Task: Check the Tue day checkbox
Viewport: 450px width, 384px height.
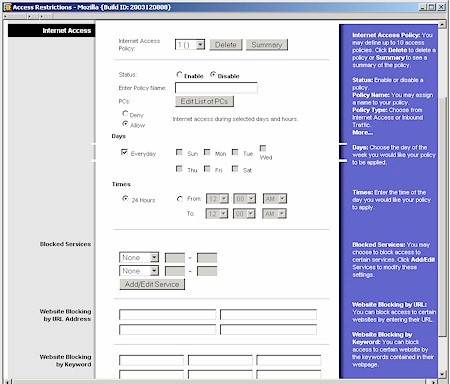Action: tap(235, 152)
